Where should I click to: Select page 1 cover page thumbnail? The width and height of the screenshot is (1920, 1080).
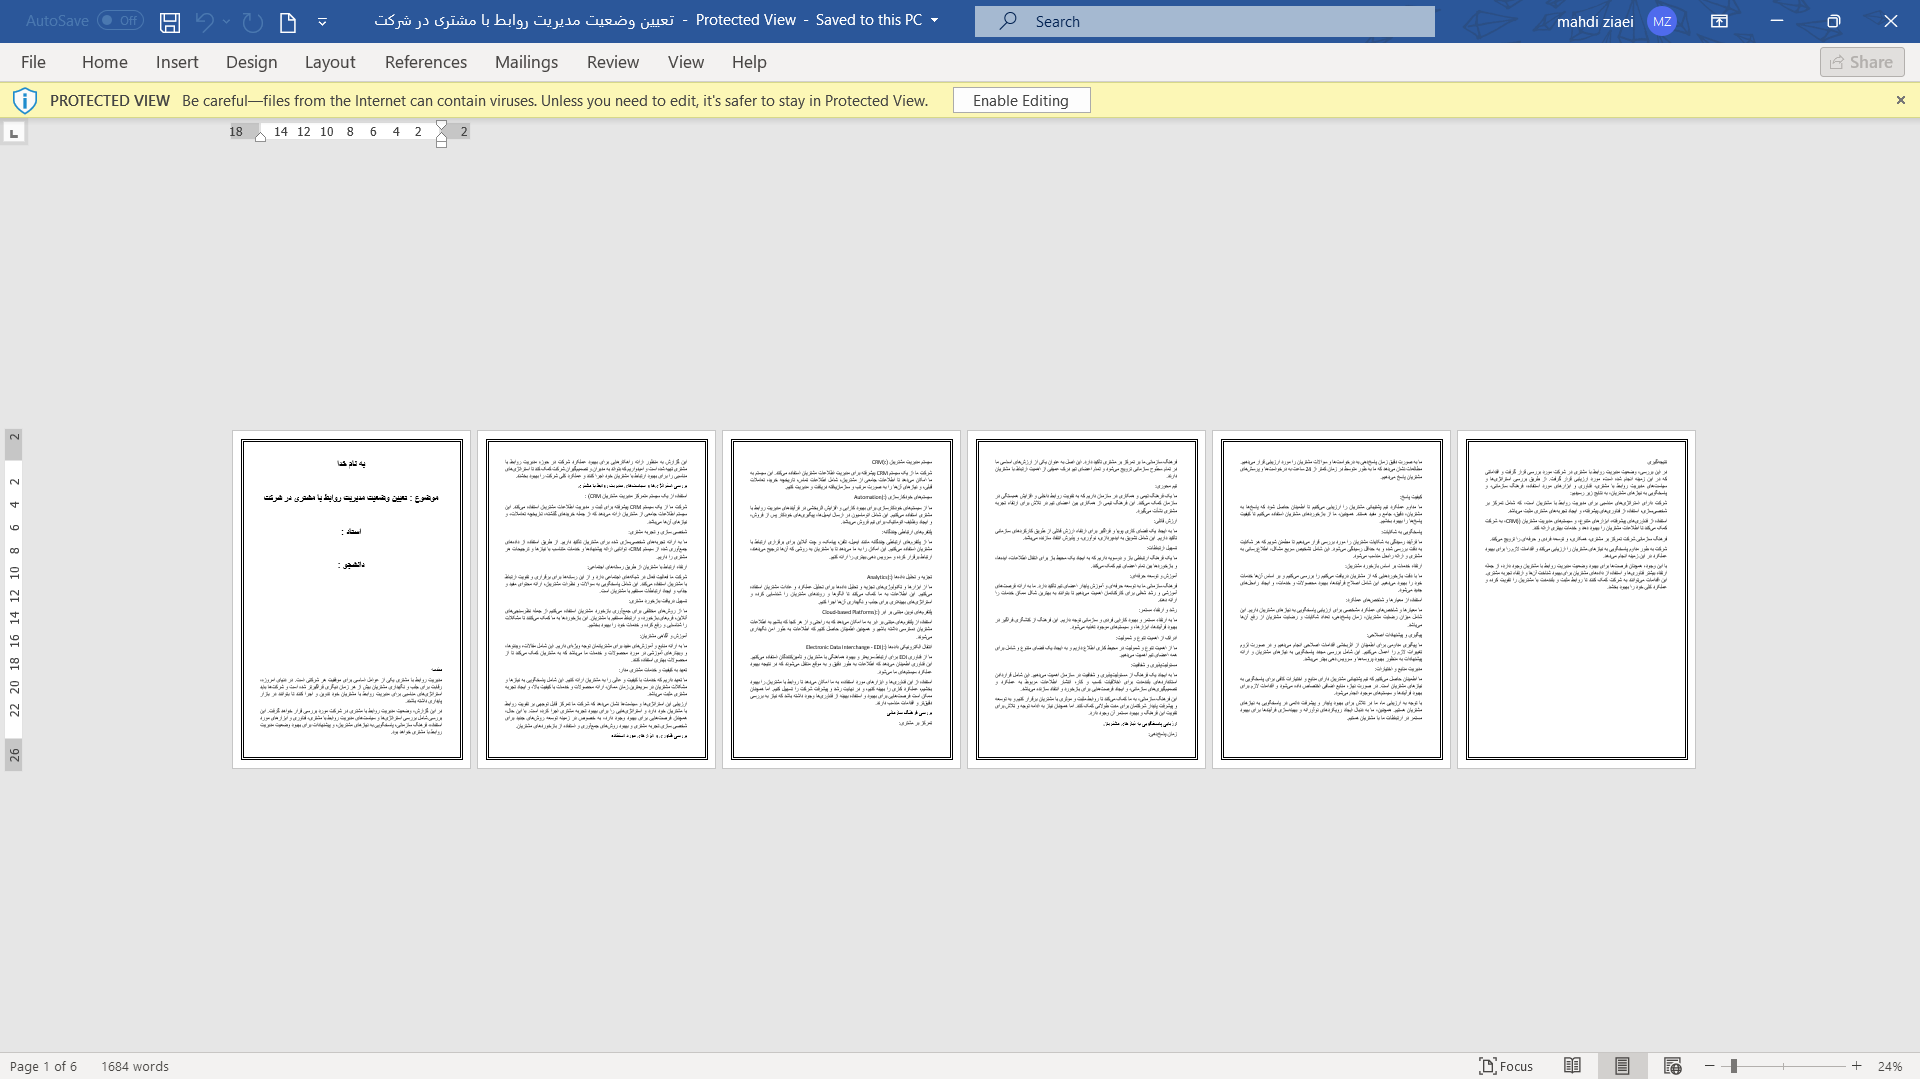(x=352, y=599)
